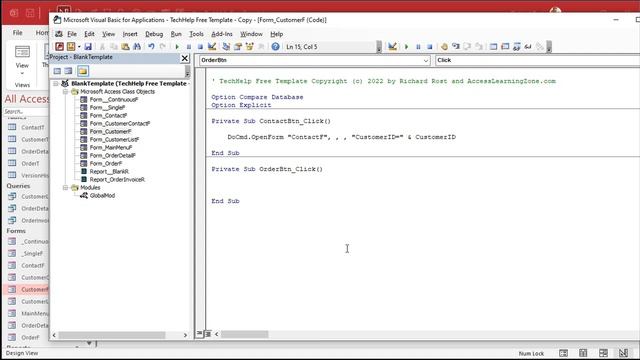640x360 pixels.
Task: Toggle Design Mode in the Standard toolbar
Action: (x=212, y=47)
